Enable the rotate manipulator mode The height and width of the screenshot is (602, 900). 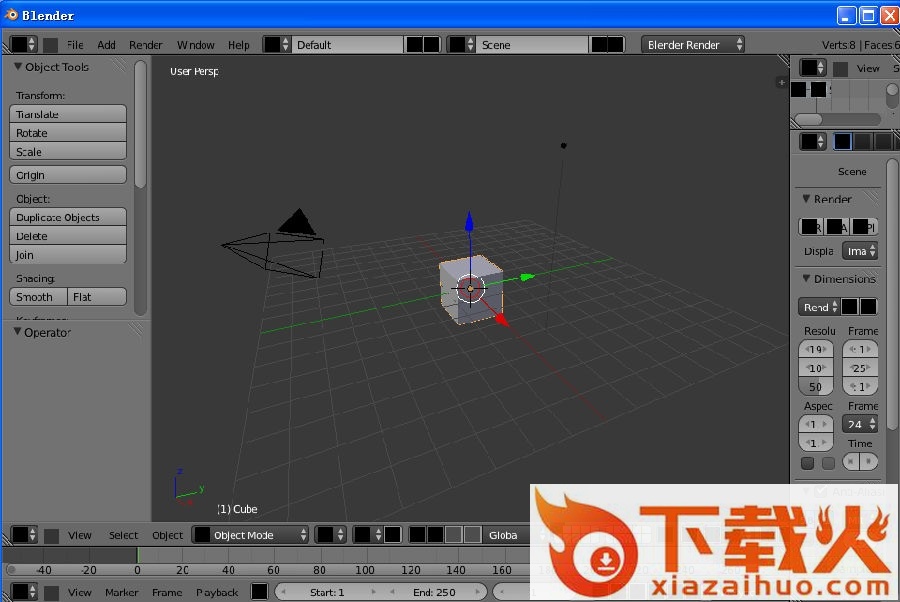(453, 535)
